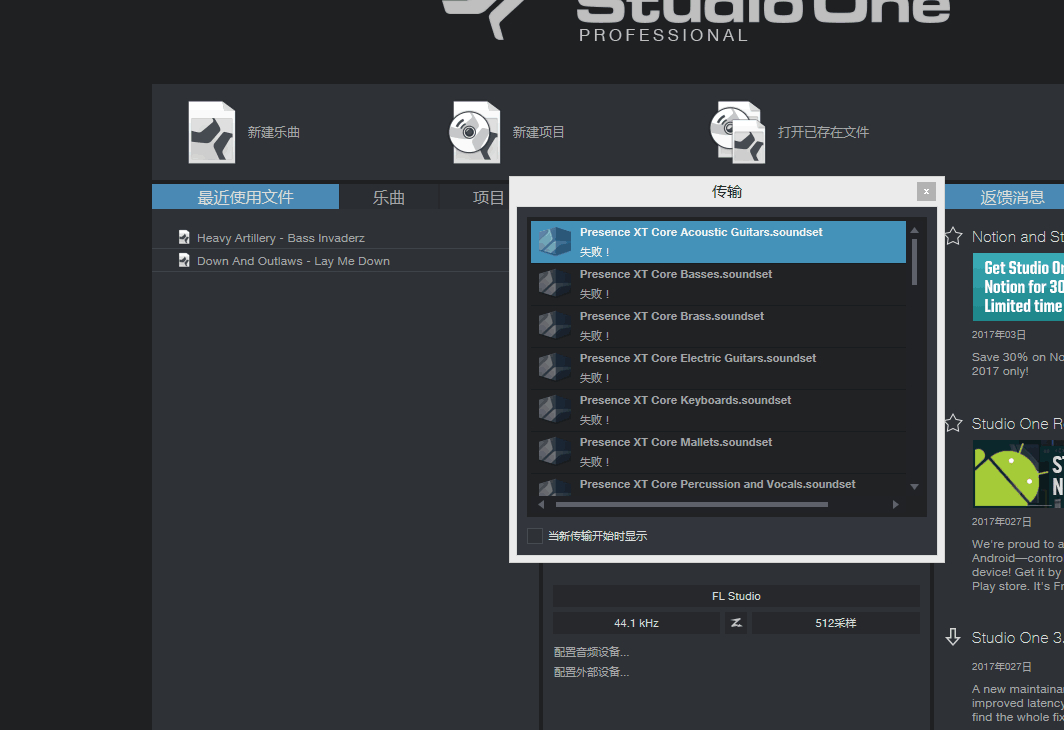Select Presence XT Core Mallets.soundset row
This screenshot has width=1064, height=730.
pos(718,452)
